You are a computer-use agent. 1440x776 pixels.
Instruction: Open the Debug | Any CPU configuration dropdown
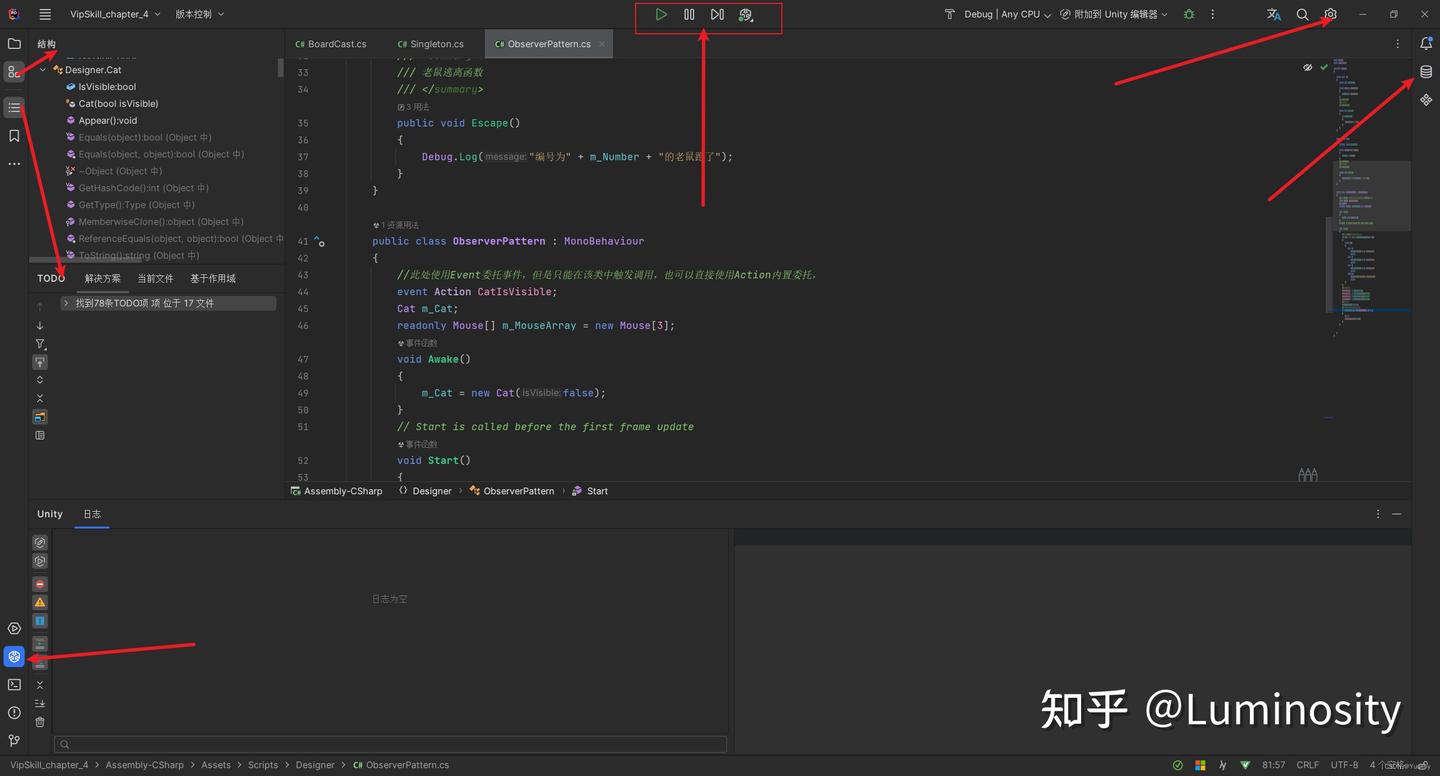pyautogui.click(x=1003, y=14)
